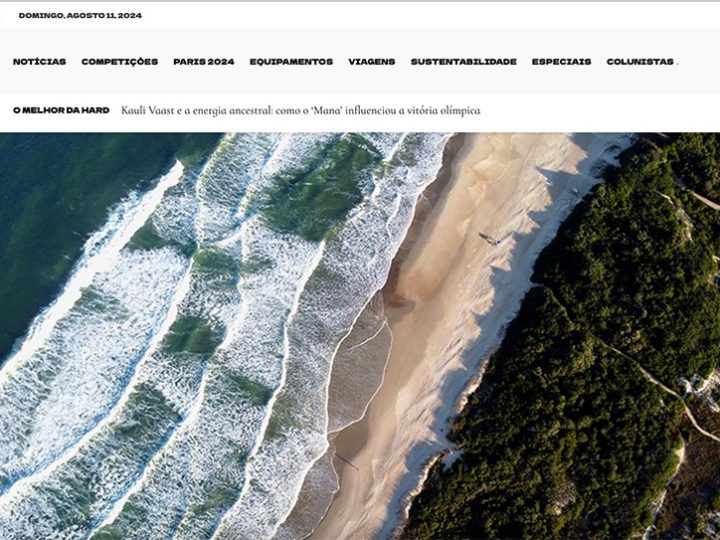Open the Sustentabilidade section
This screenshot has height=540, width=720.
pyautogui.click(x=464, y=62)
